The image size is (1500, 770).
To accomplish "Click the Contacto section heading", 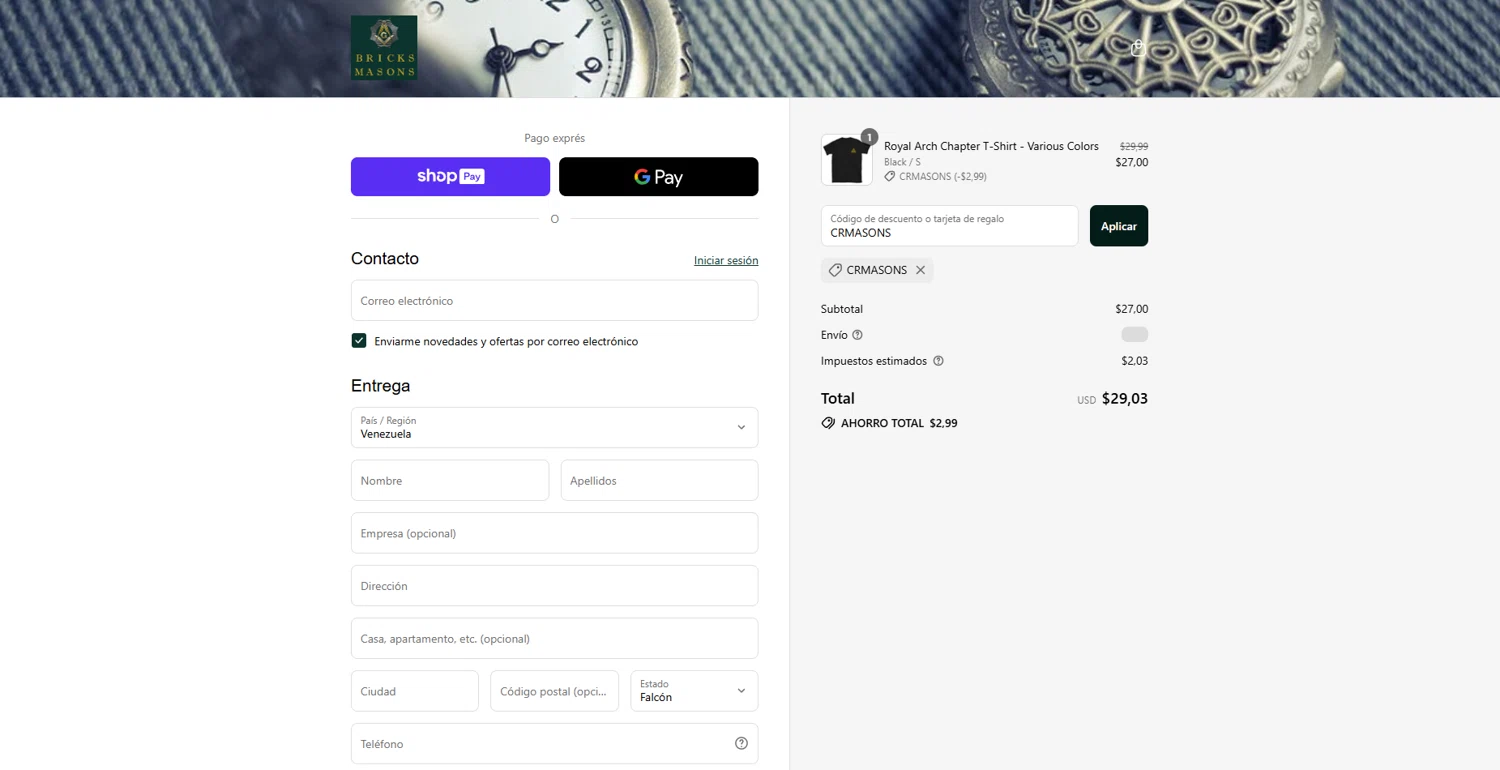I will 385,258.
